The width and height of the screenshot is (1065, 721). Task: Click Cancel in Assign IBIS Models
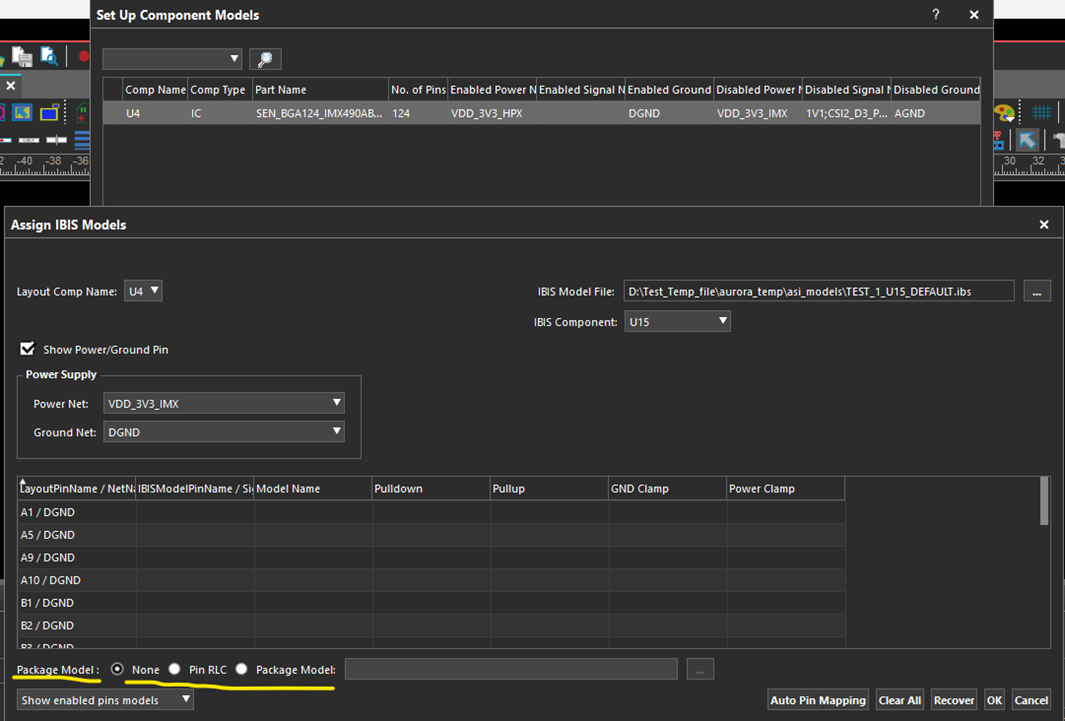coord(1031,700)
